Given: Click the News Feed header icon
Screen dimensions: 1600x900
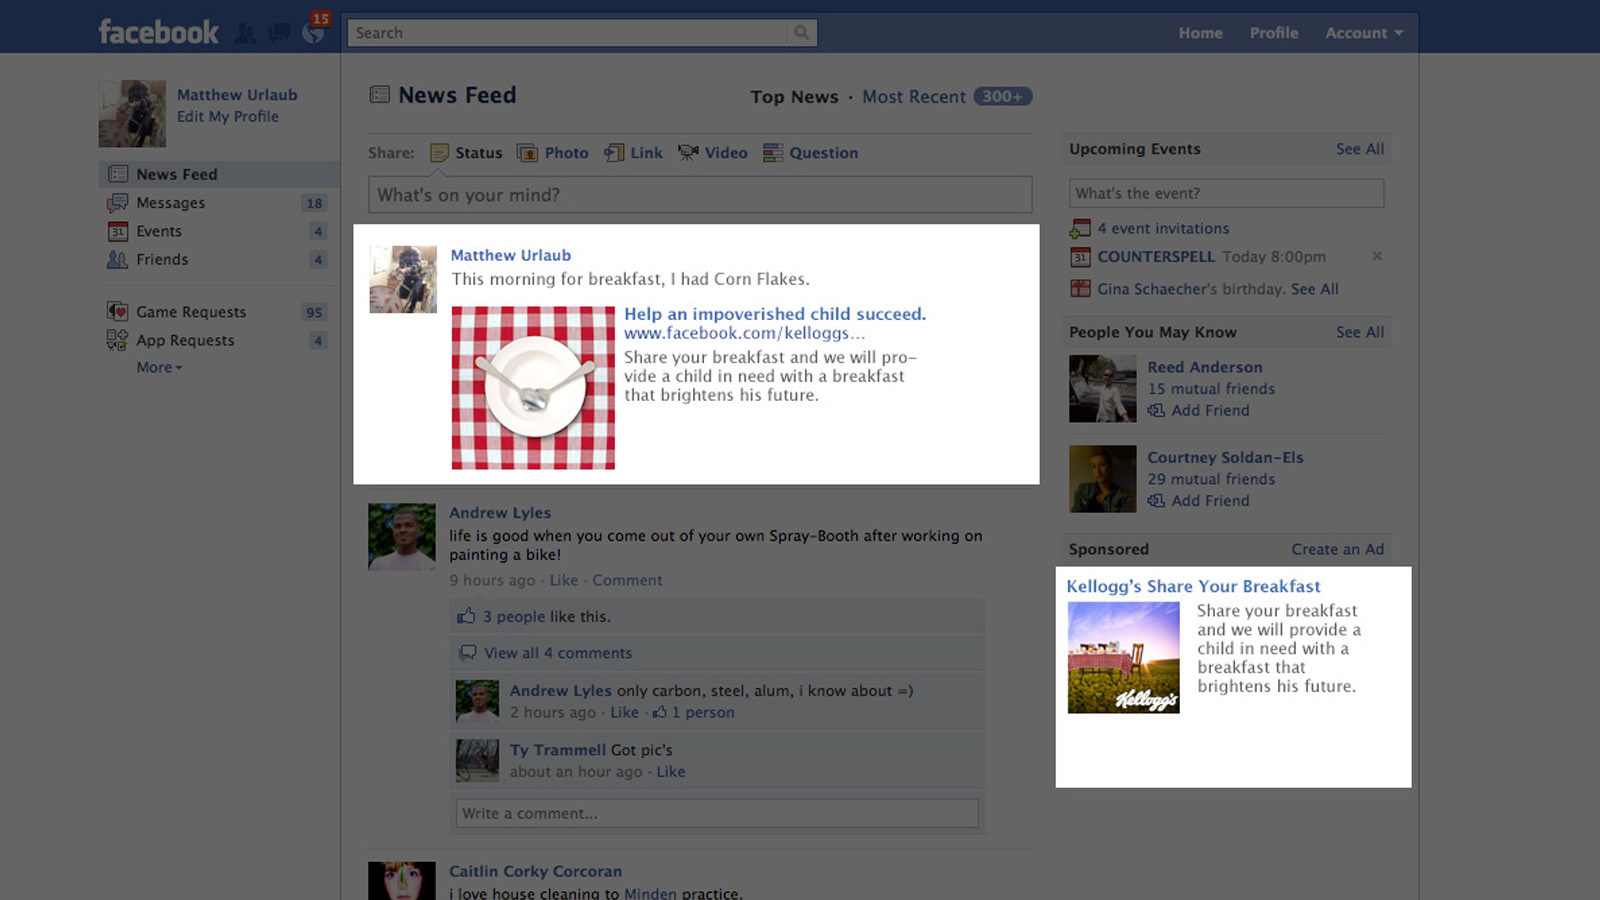Looking at the screenshot, I should tap(380, 95).
